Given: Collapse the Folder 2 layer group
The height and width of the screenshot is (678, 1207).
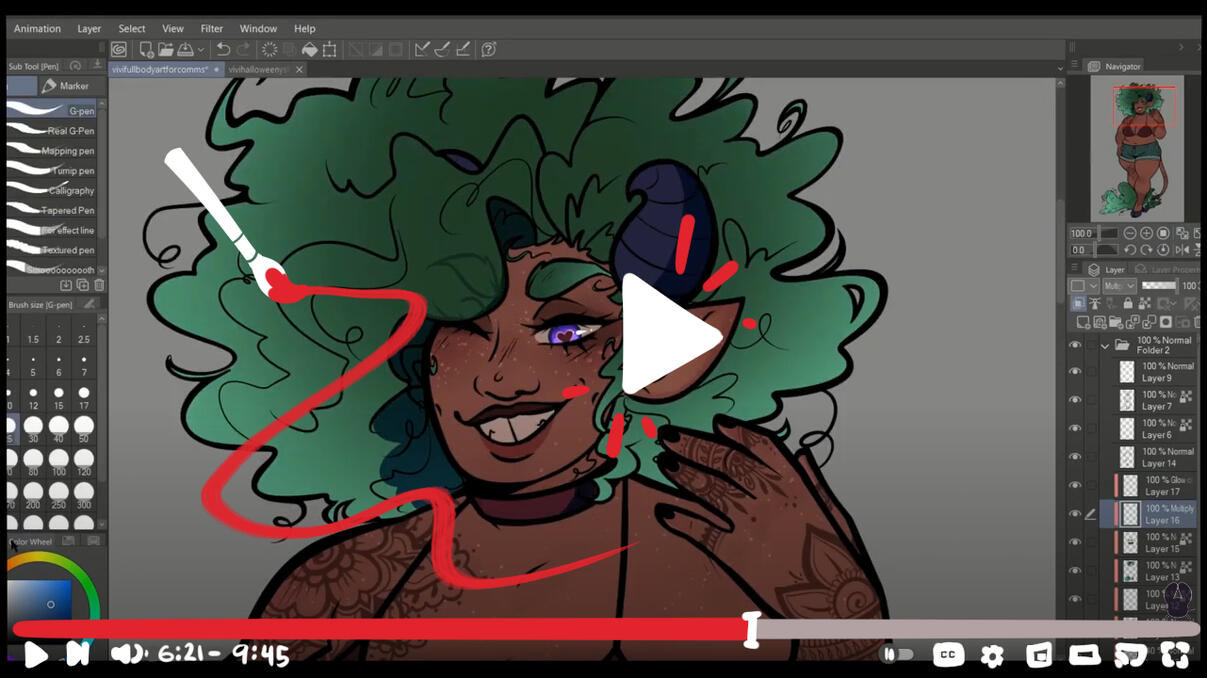Looking at the screenshot, I should coord(1105,346).
